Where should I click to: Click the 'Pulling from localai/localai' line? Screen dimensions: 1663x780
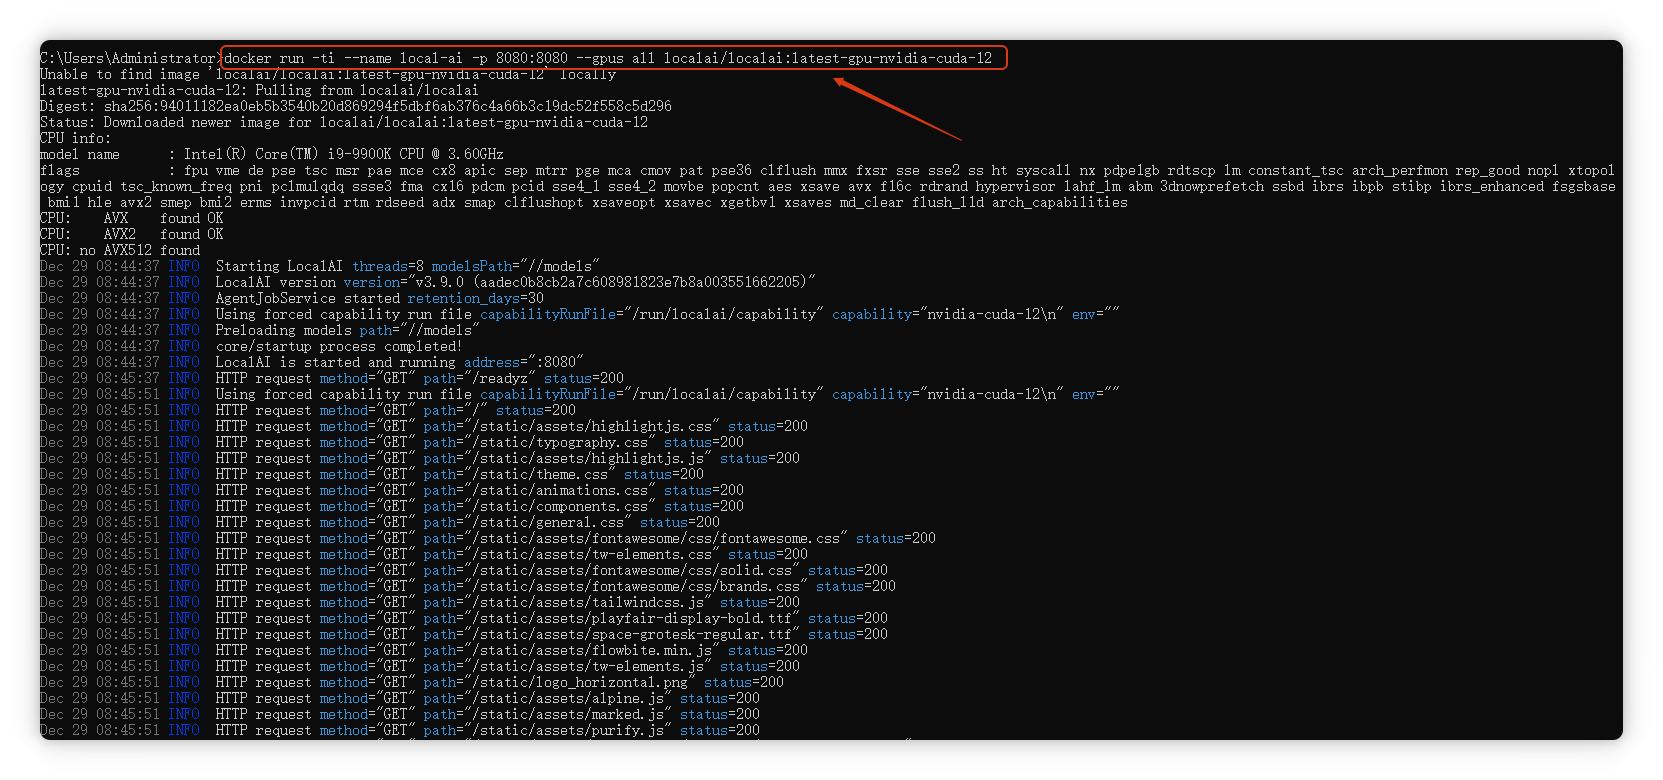tap(259, 90)
